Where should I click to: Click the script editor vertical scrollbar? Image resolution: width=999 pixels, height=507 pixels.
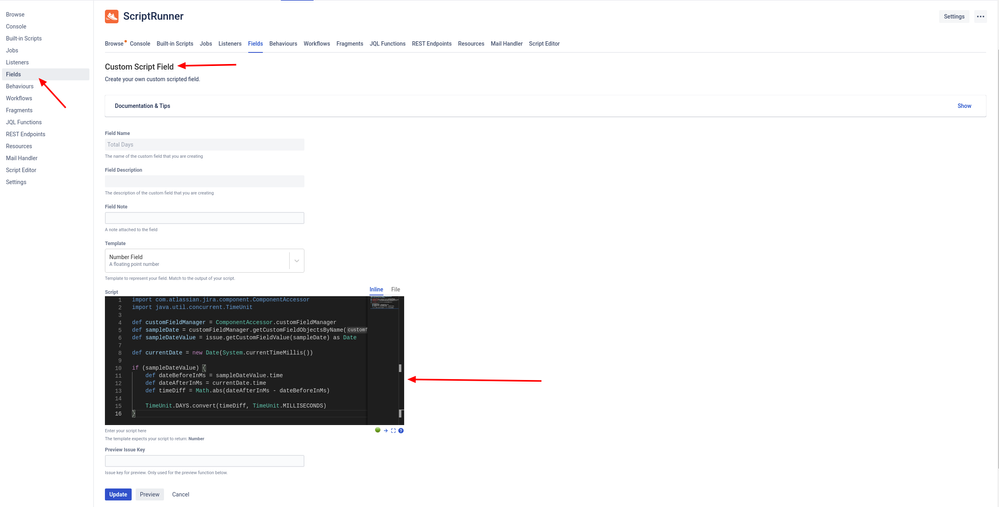click(401, 361)
